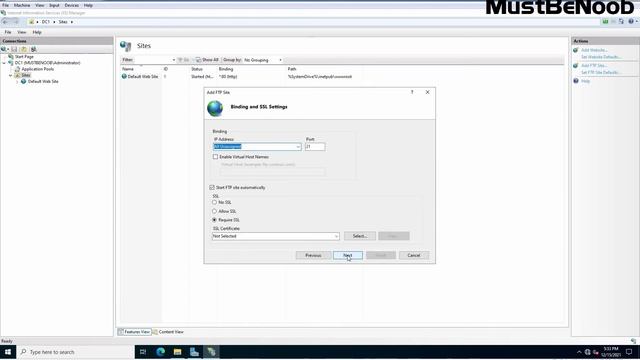Click the save icon in Connections toolbar
Image resolution: width=640 pixels, height=360 pixels.
point(14,49)
